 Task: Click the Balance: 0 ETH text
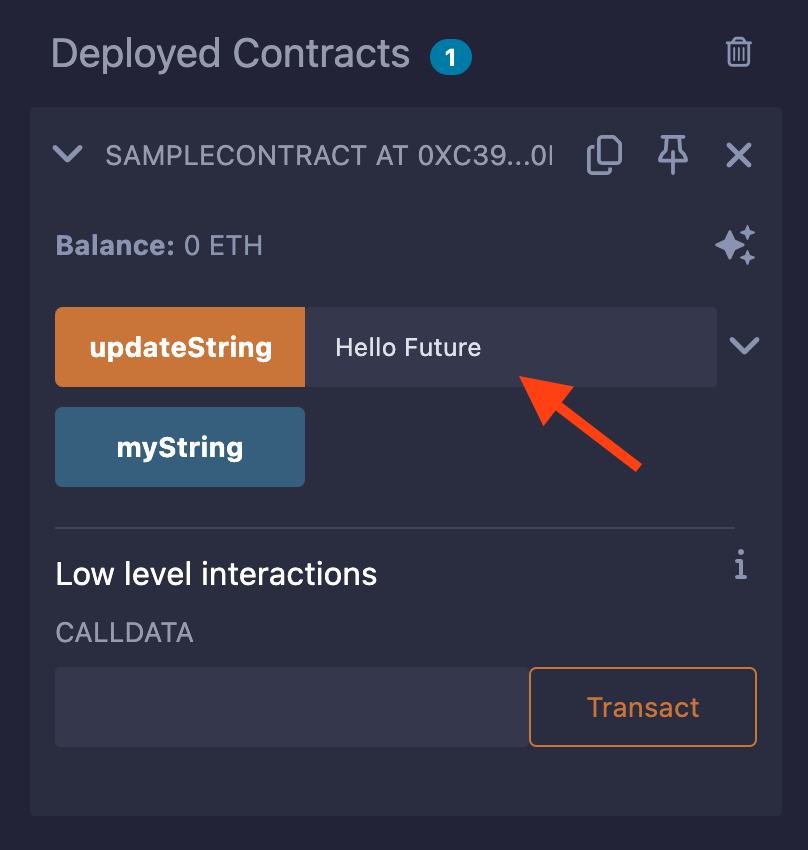point(159,246)
